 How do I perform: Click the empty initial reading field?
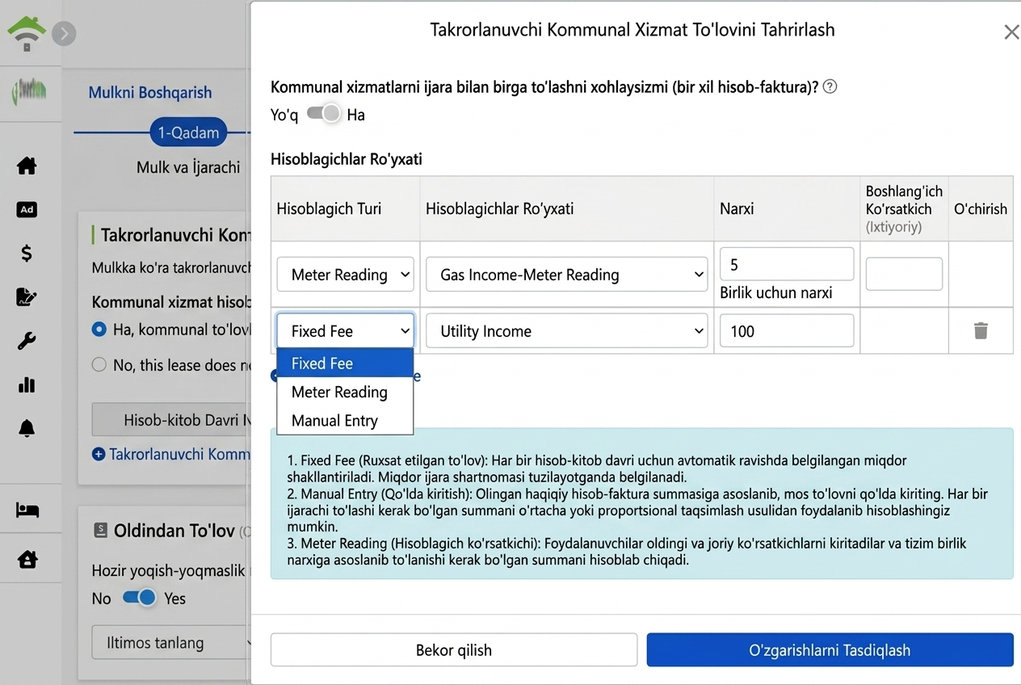pos(904,273)
